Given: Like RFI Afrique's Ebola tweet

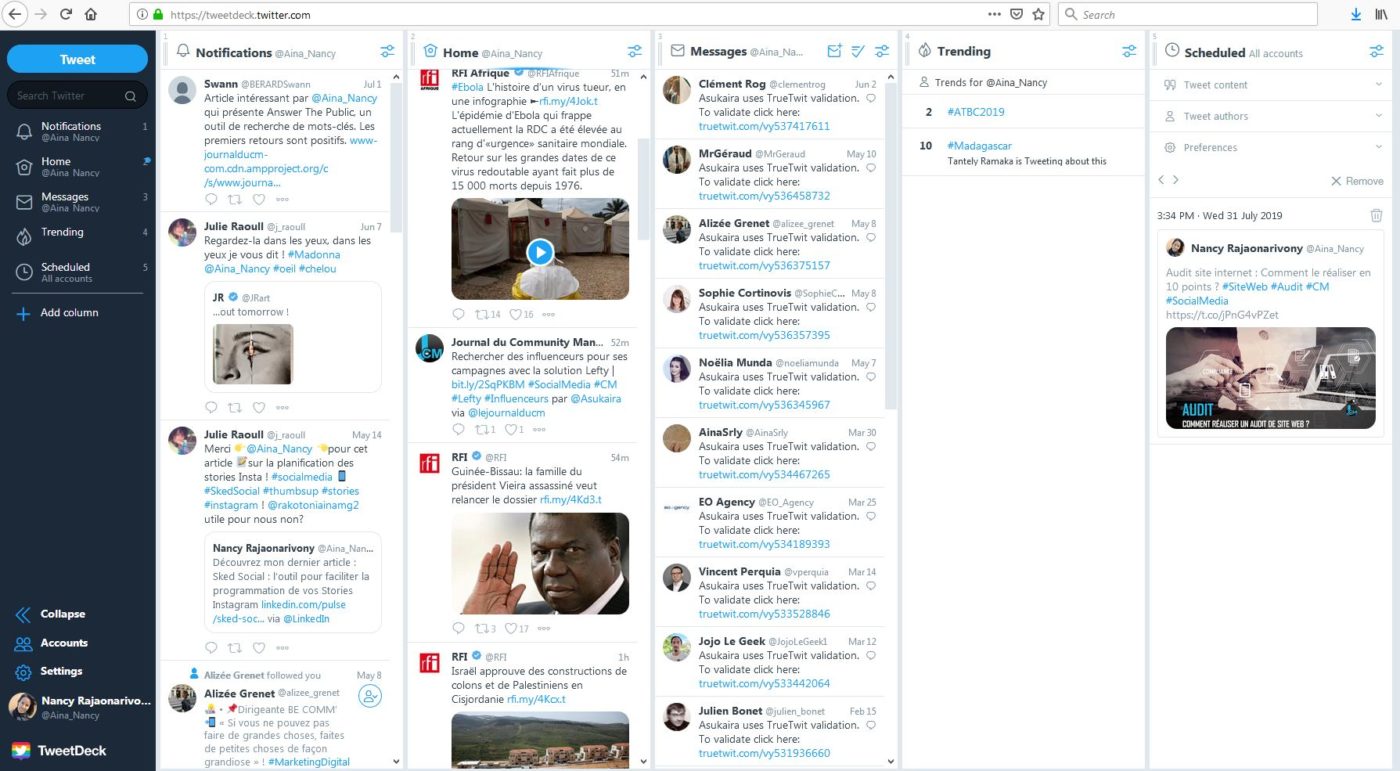Looking at the screenshot, I should click(x=516, y=314).
